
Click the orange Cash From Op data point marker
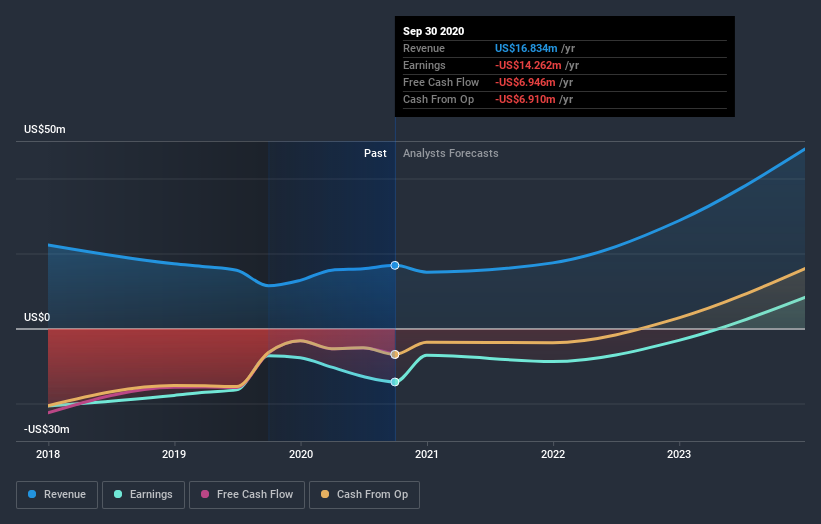pos(395,354)
